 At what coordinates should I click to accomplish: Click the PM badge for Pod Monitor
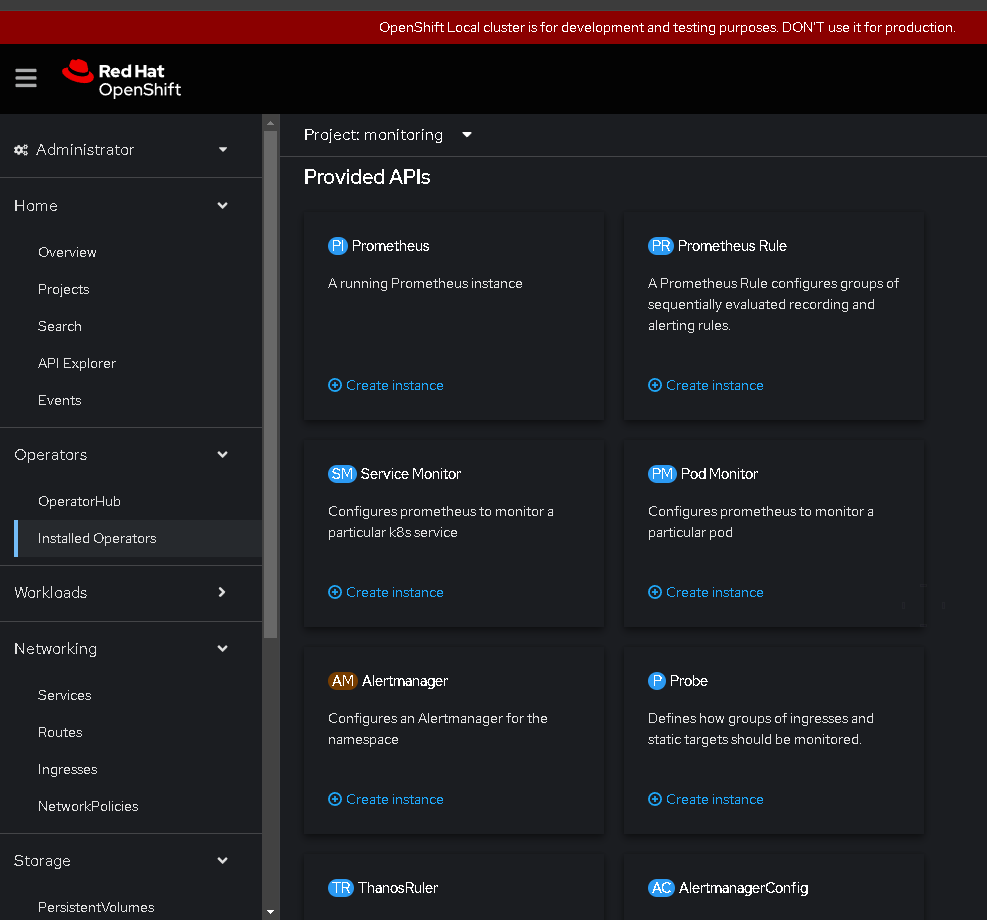point(662,474)
